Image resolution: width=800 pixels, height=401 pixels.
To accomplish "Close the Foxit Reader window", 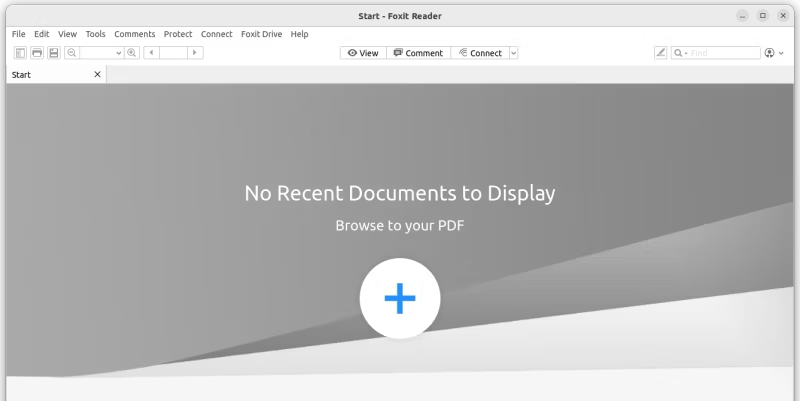I will coord(783,16).
